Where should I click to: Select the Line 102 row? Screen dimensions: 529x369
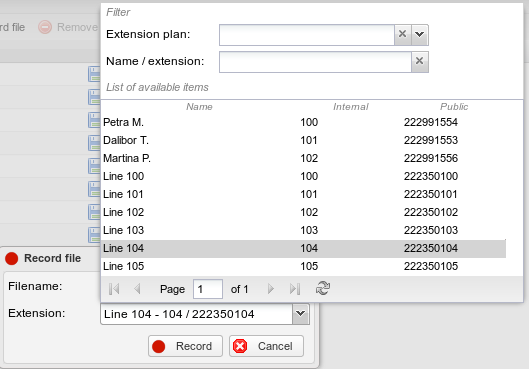tap(303, 212)
